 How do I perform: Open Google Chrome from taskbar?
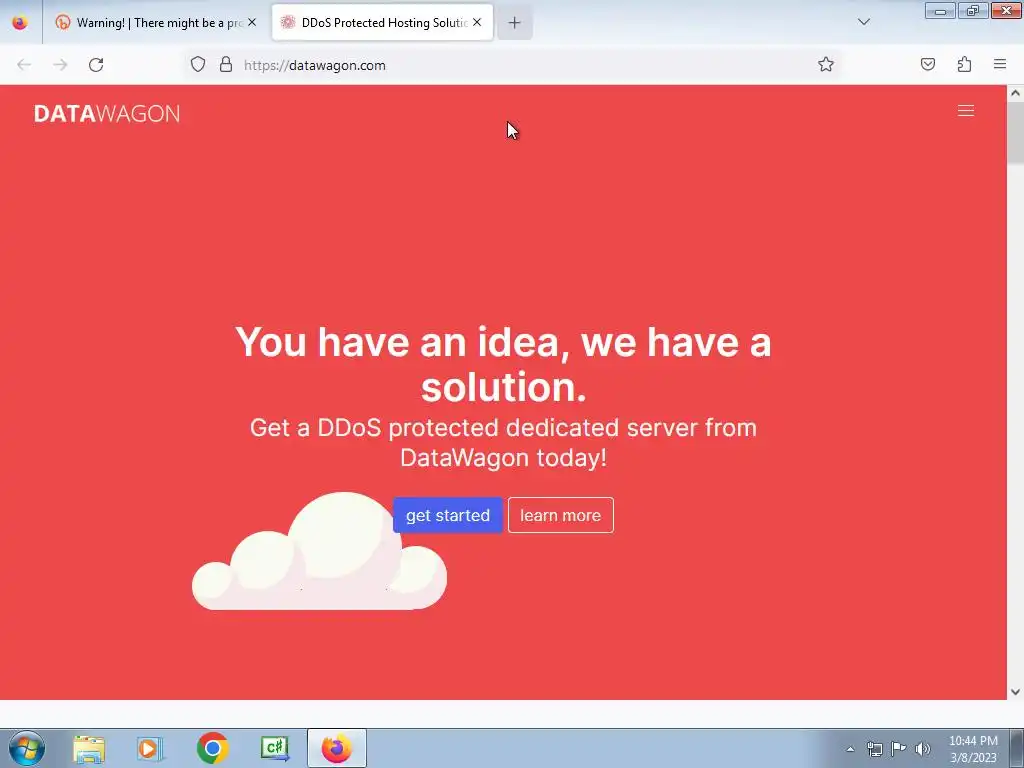pos(212,749)
